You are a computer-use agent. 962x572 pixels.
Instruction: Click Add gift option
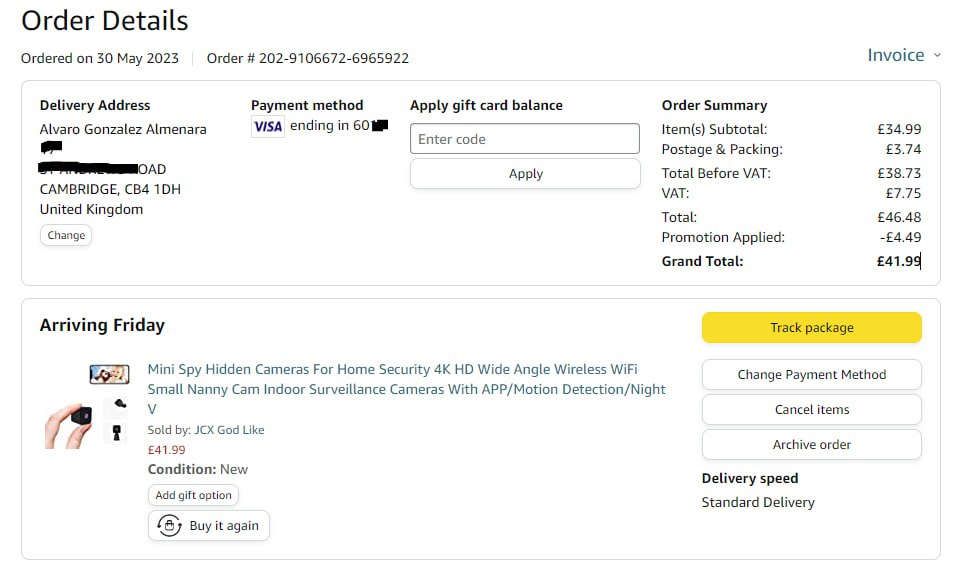pyautogui.click(x=193, y=495)
